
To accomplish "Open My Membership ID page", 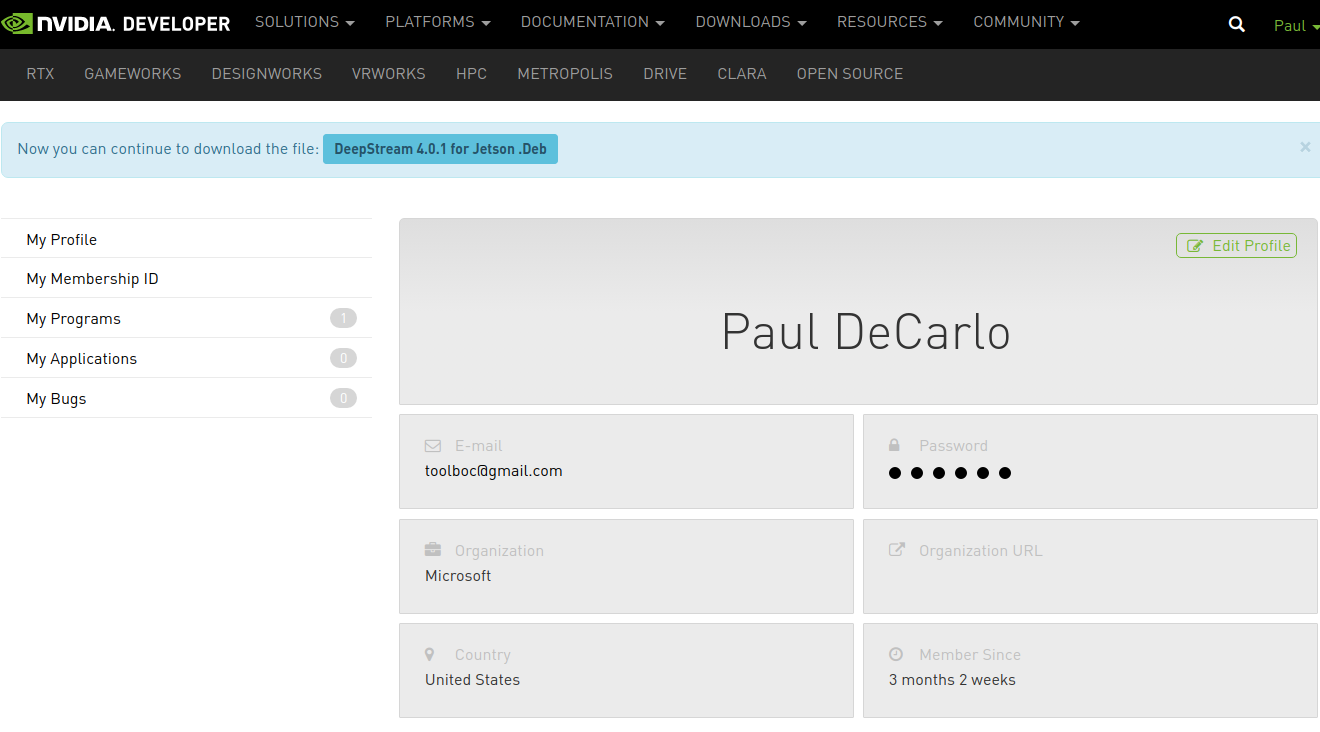I will click(x=186, y=278).
